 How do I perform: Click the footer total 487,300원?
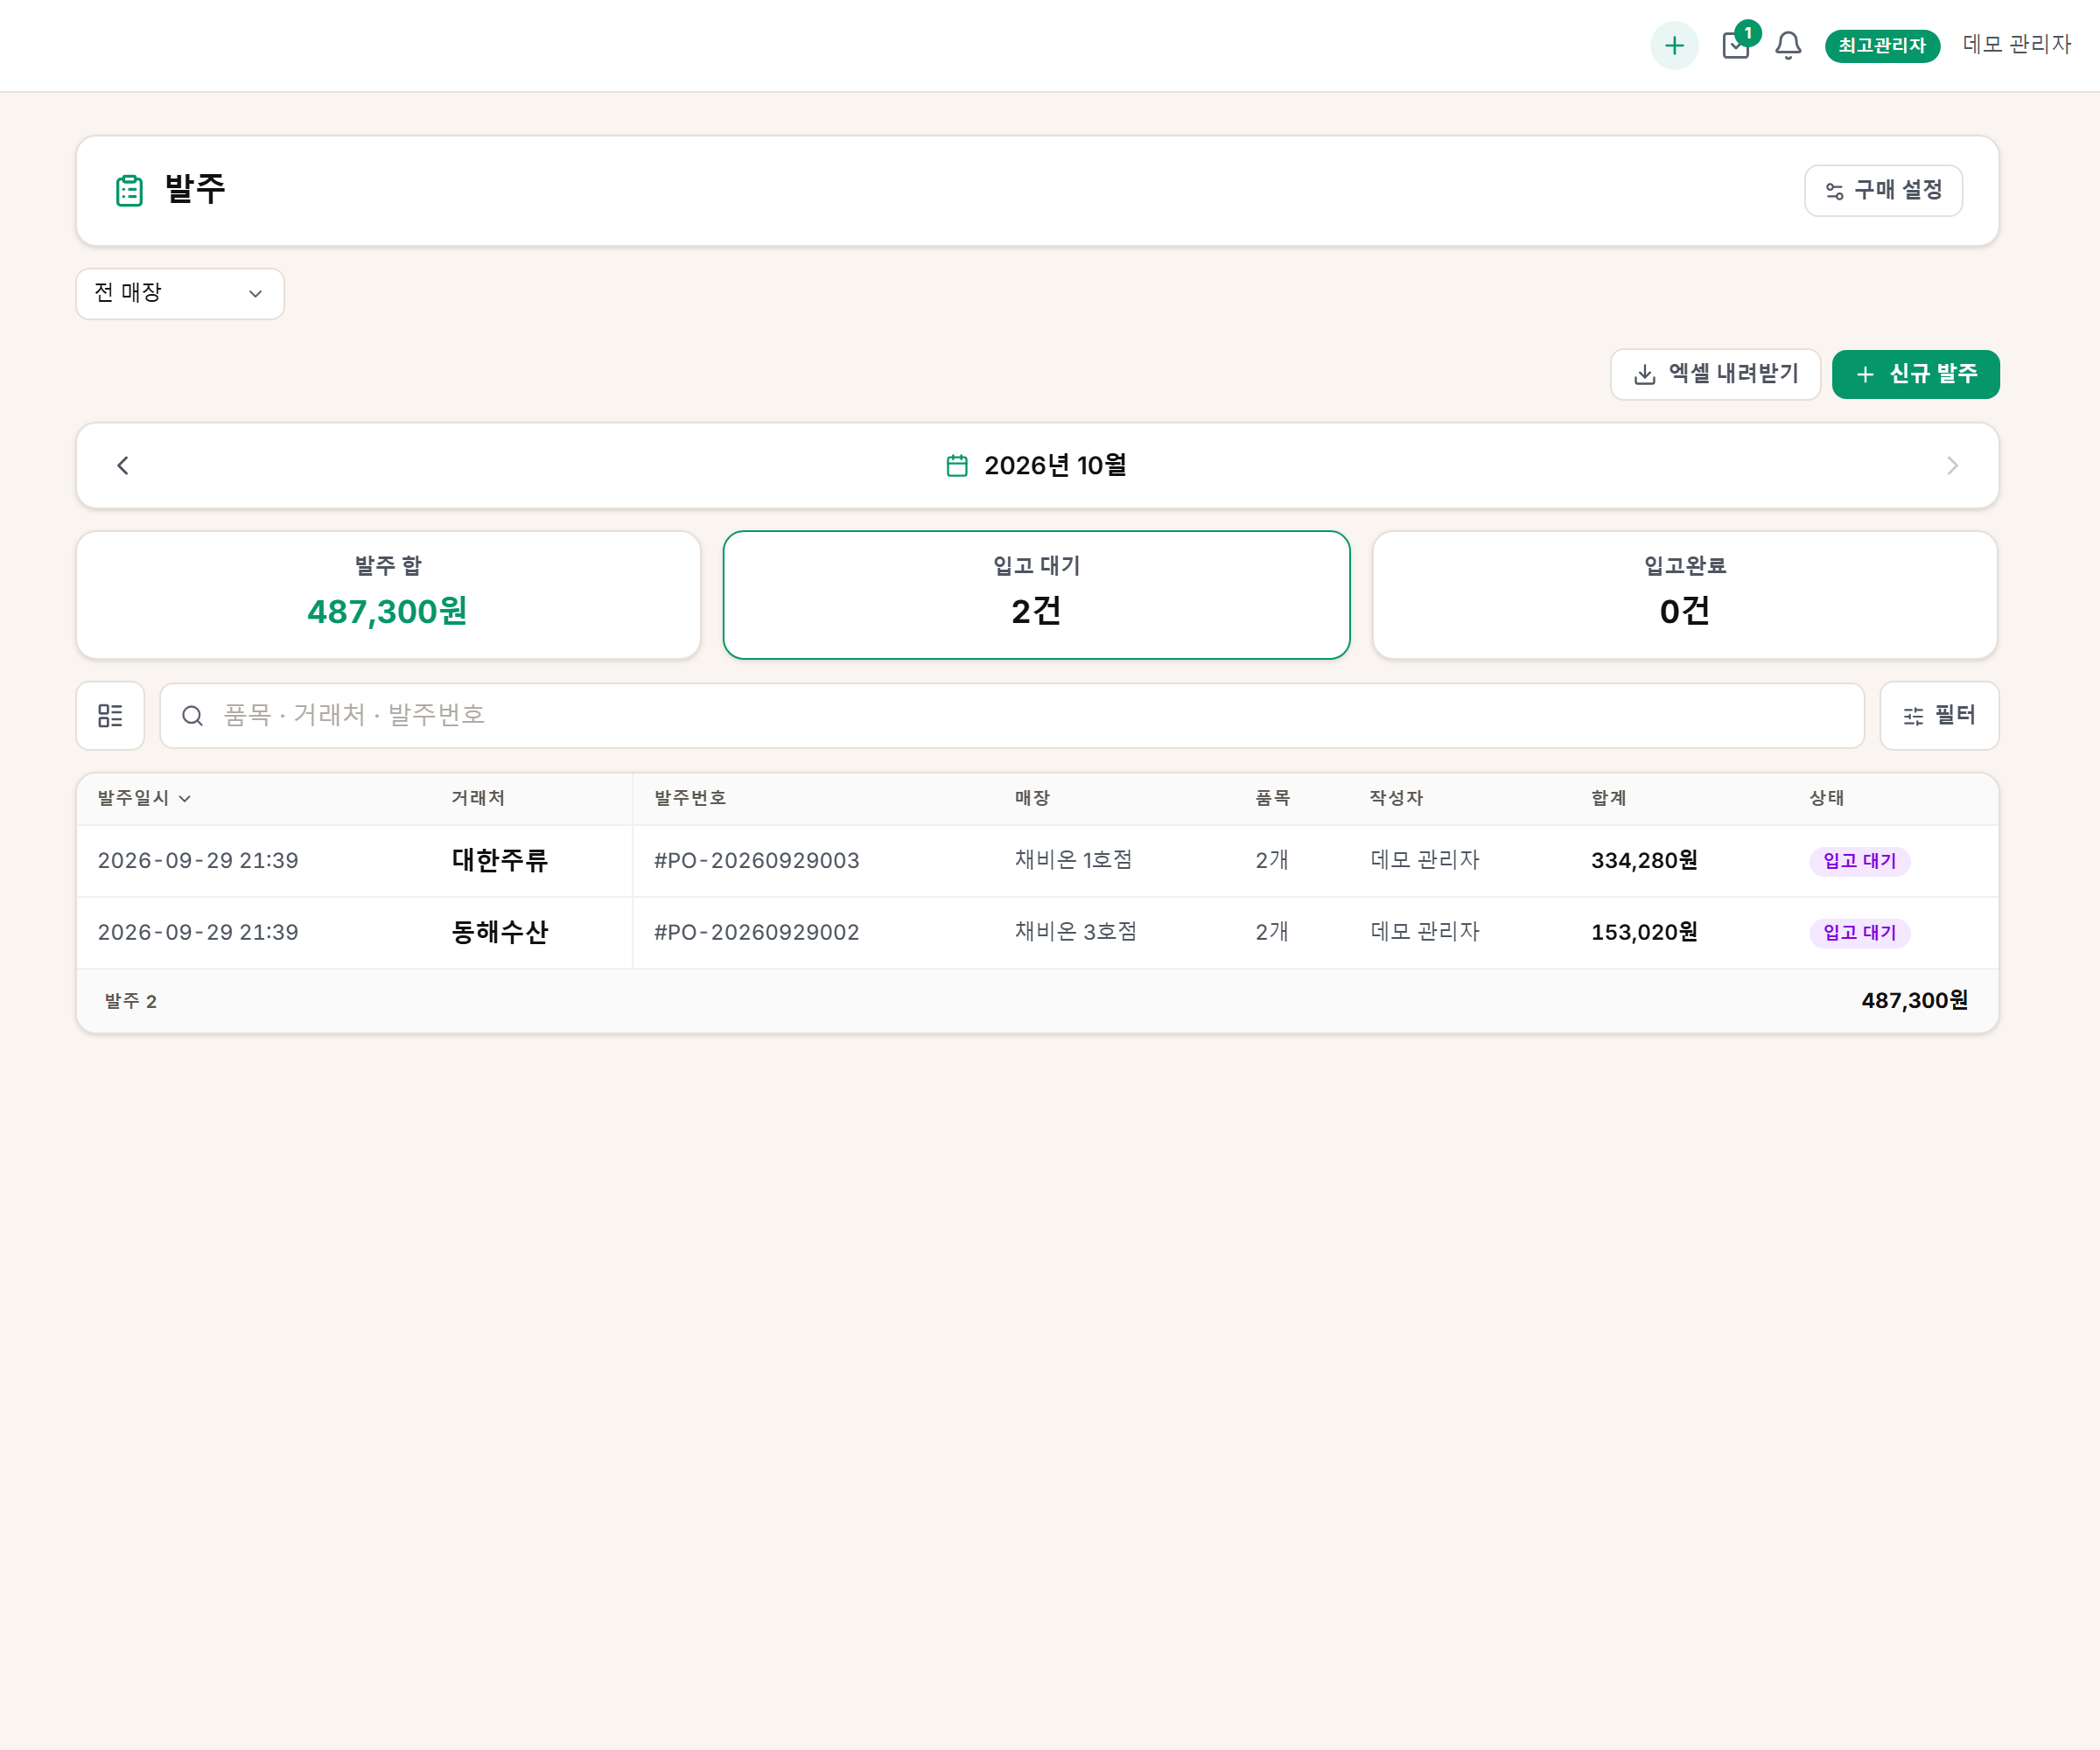[1914, 1000]
